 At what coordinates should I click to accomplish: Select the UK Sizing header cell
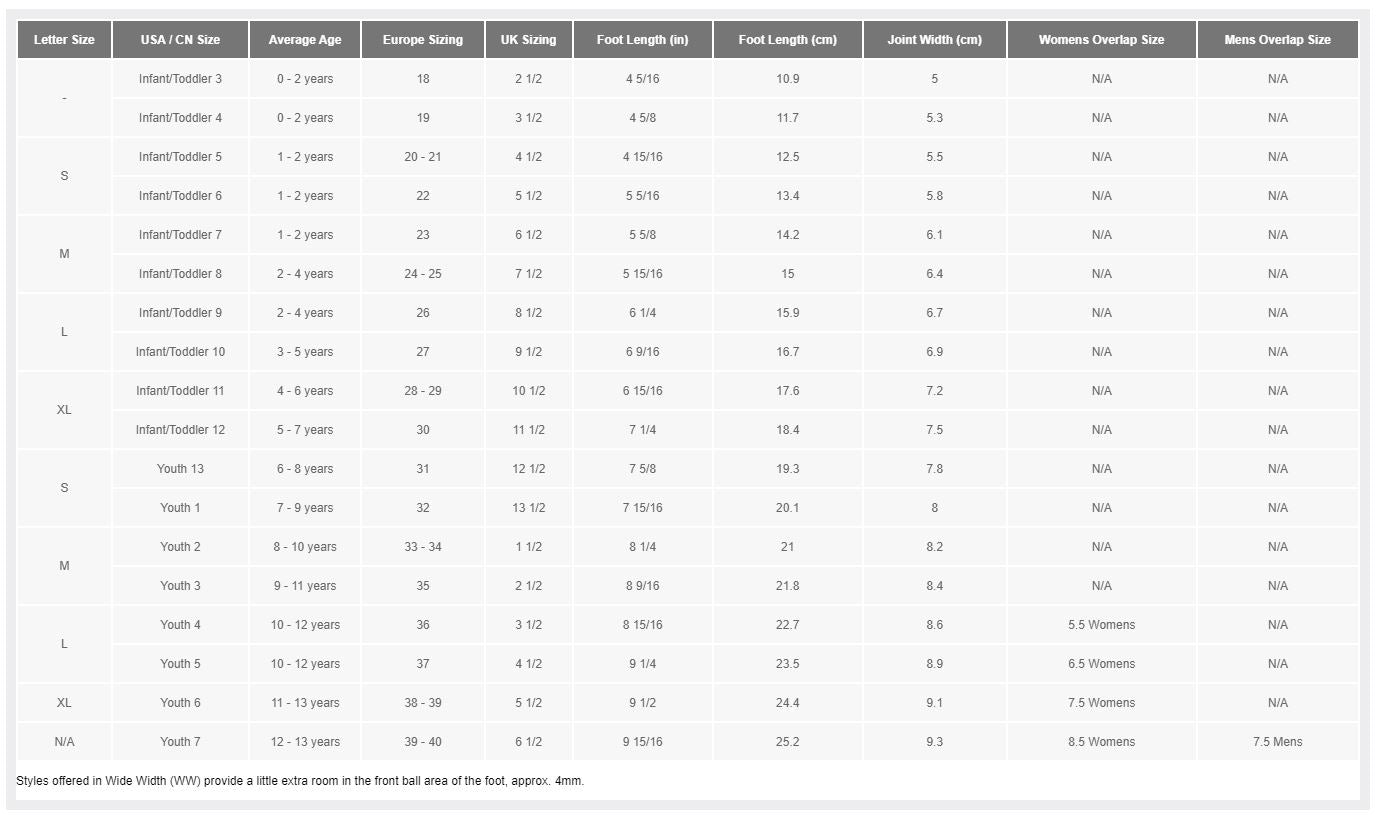click(x=528, y=40)
